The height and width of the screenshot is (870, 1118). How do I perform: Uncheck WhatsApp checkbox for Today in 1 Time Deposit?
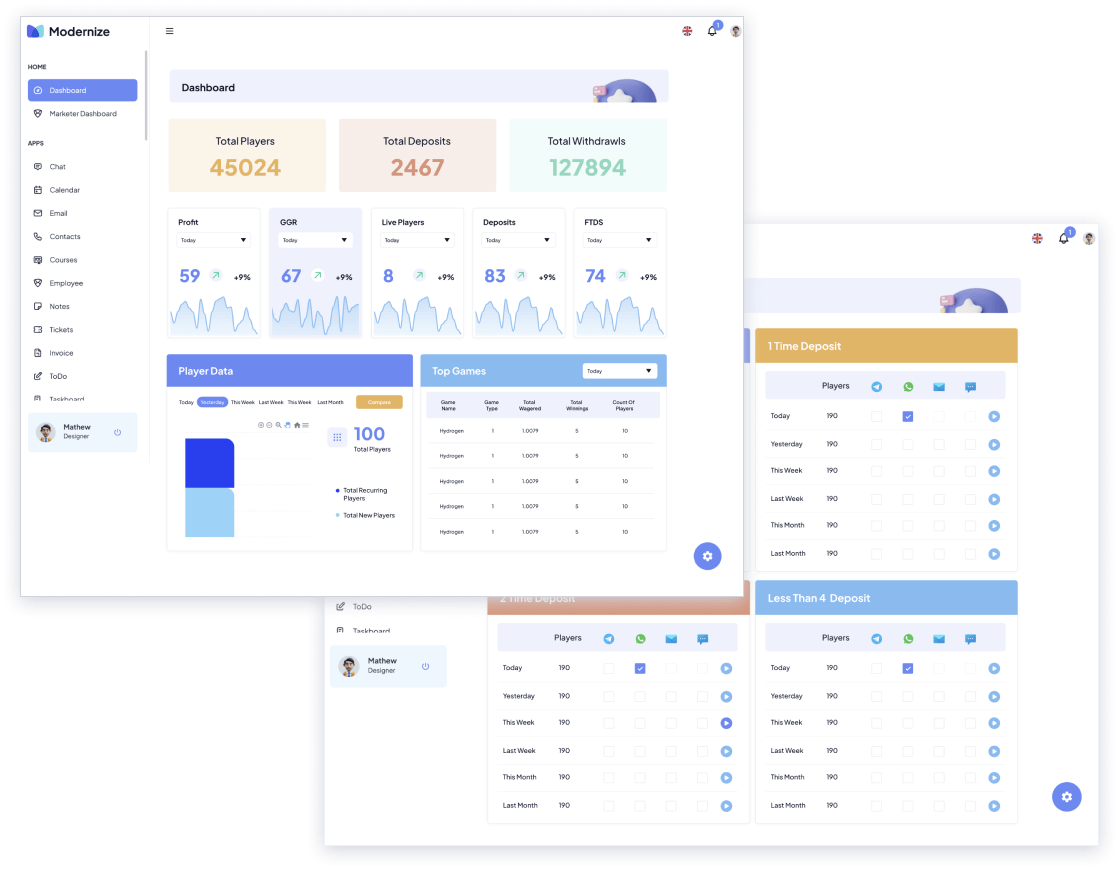tap(908, 416)
